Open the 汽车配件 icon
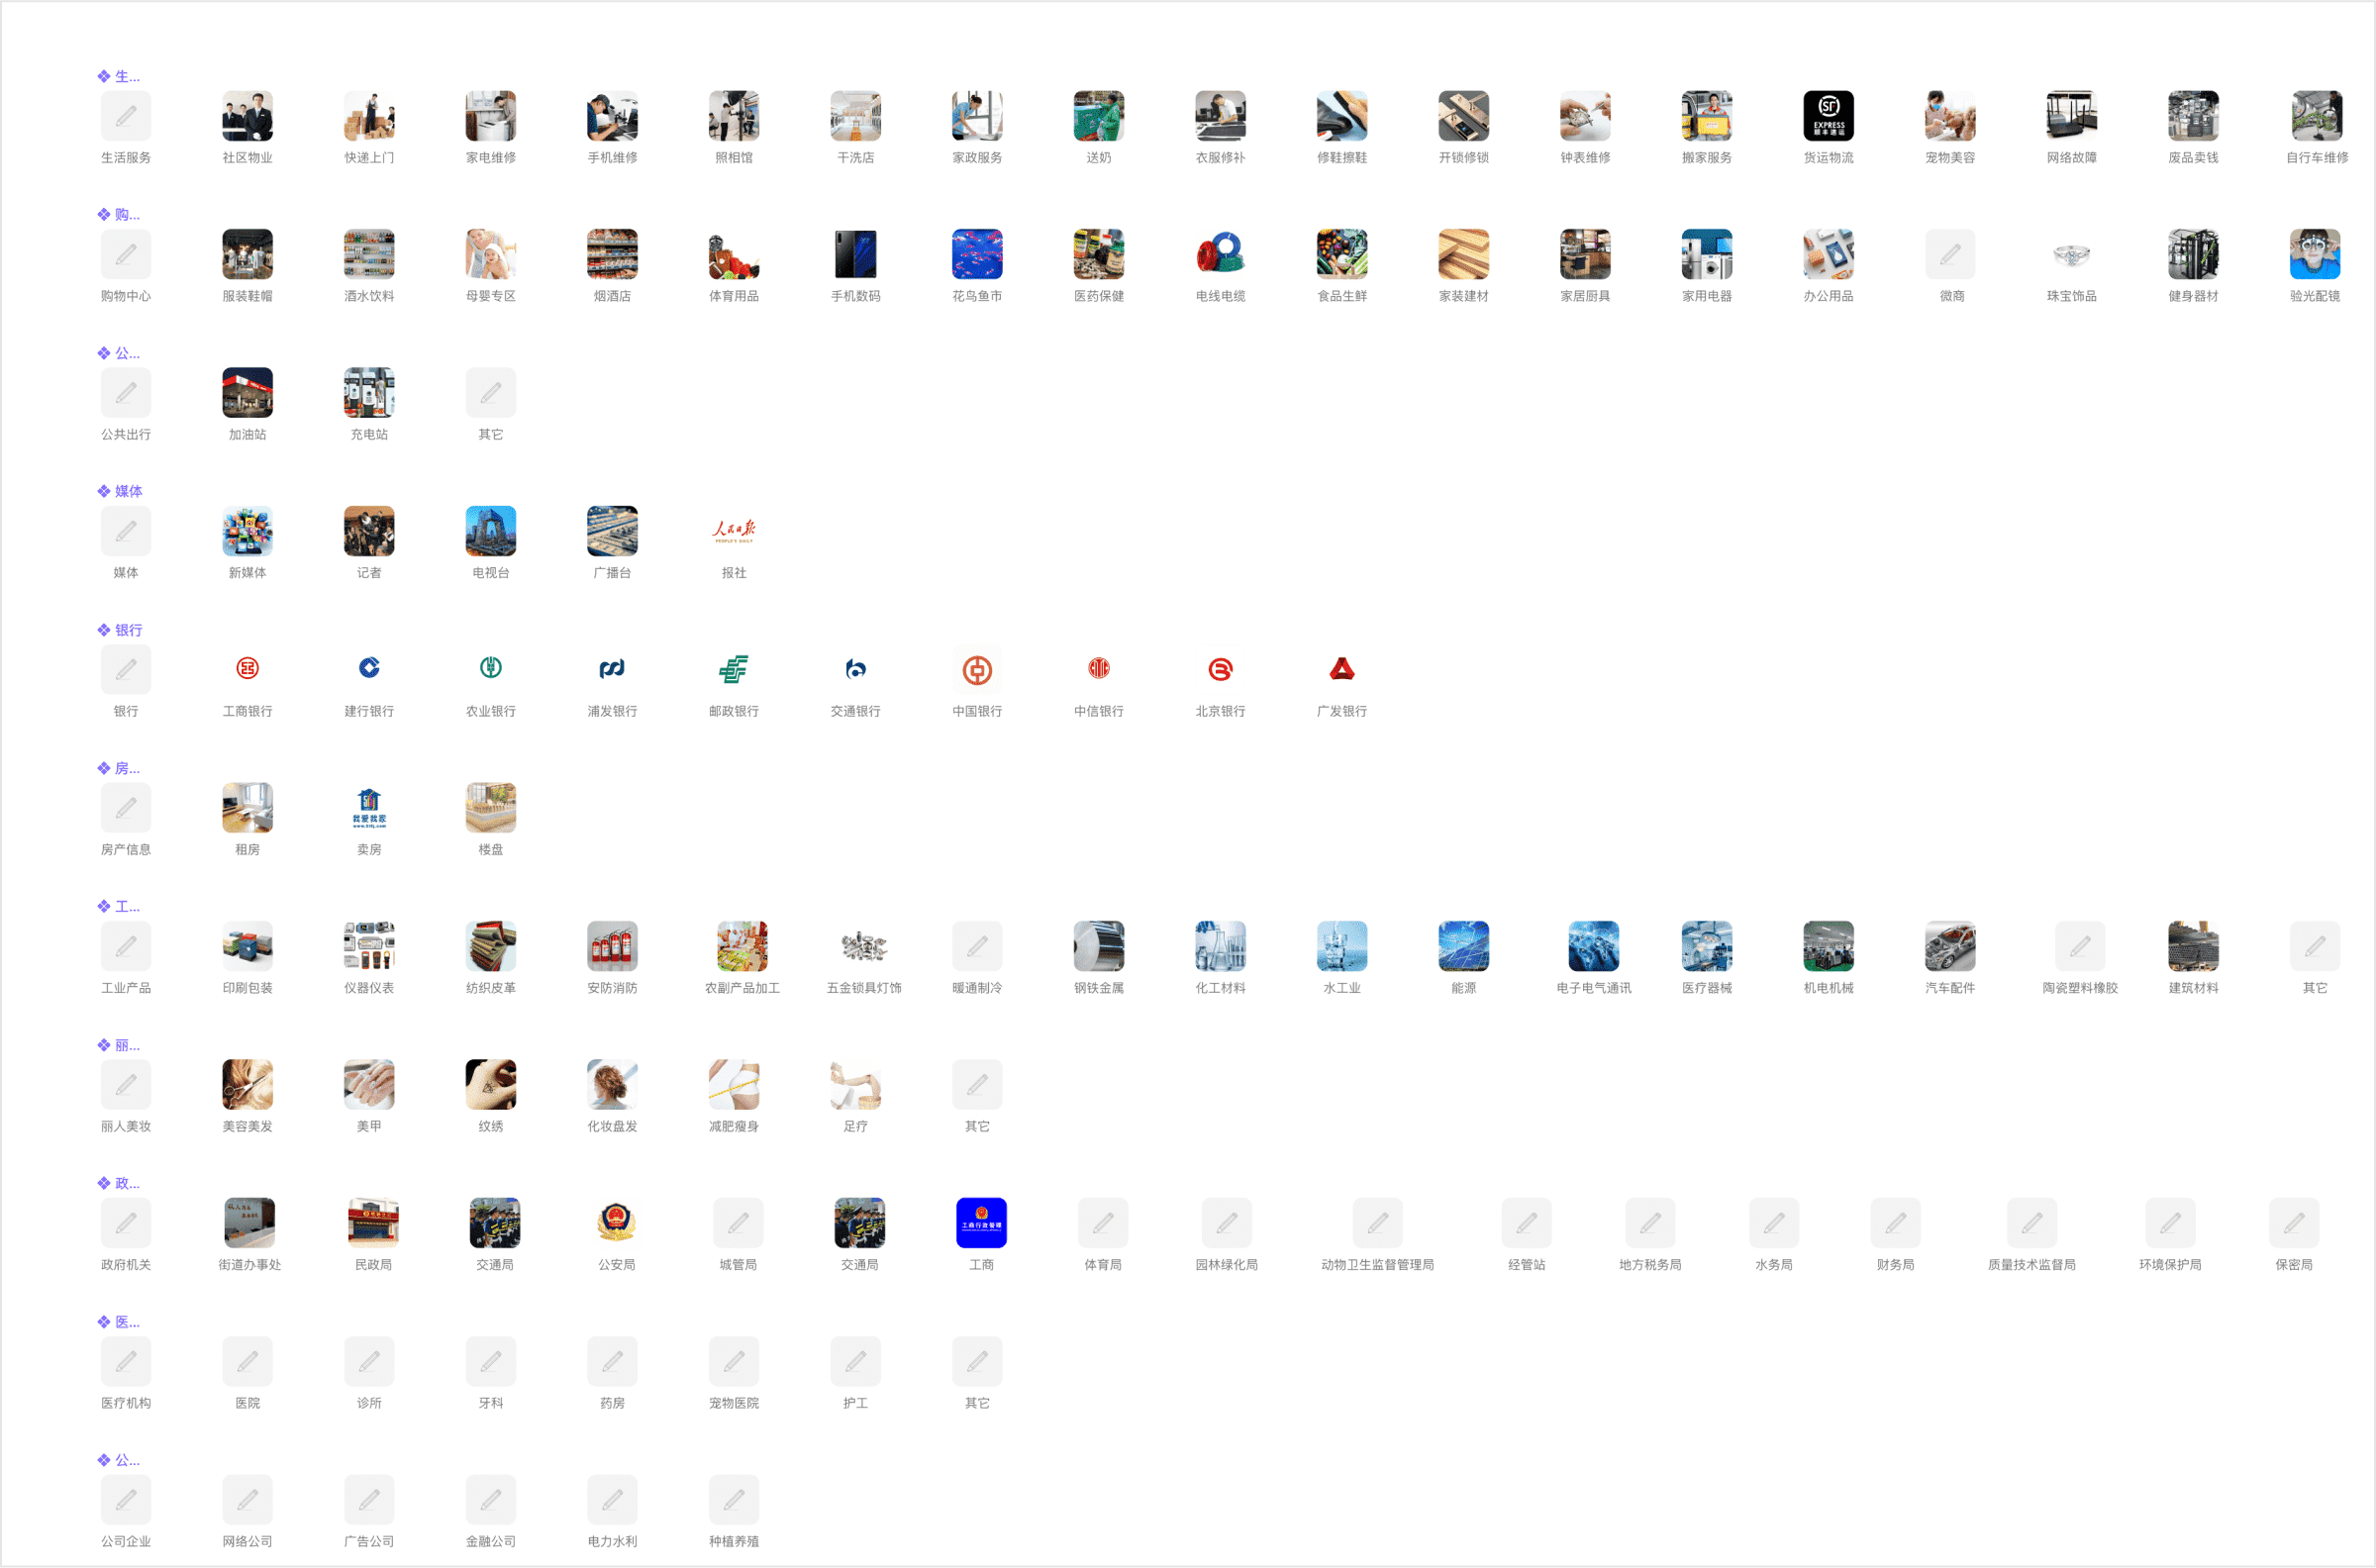Viewport: 2376px width, 1568px height. [x=1950, y=946]
